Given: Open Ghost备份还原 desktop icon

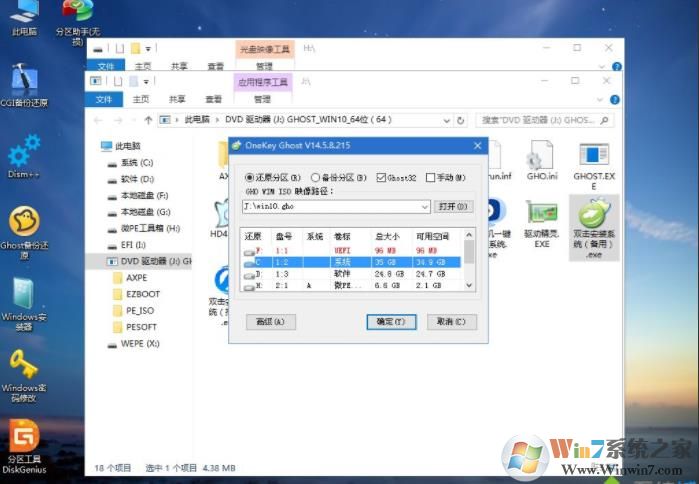Looking at the screenshot, I should point(24,233).
